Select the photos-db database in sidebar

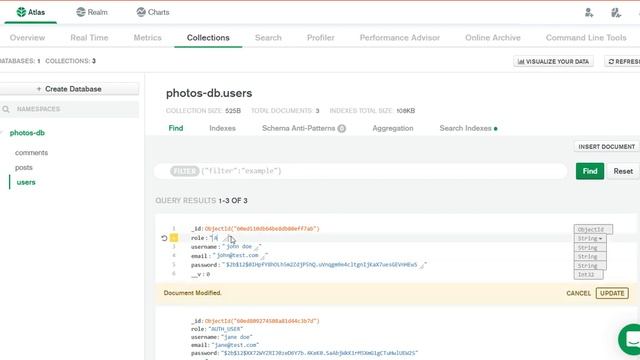(27, 133)
